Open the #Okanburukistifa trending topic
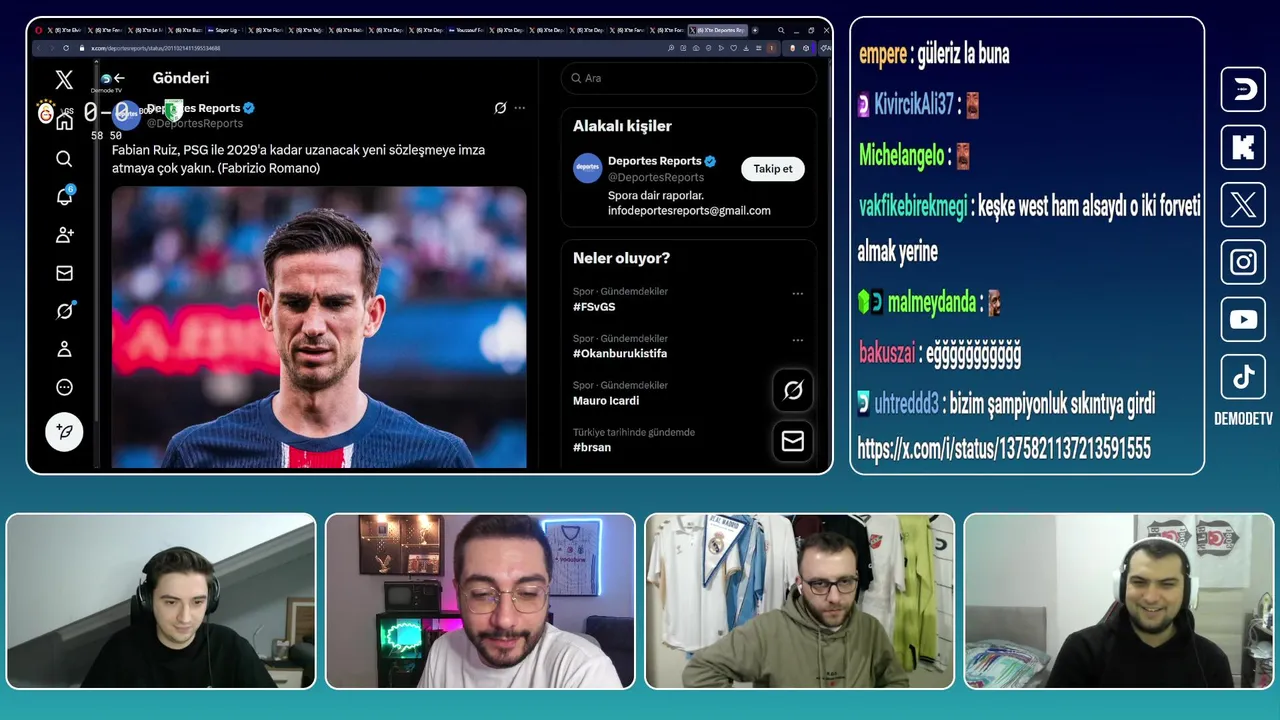The width and height of the screenshot is (1280, 720). point(620,354)
